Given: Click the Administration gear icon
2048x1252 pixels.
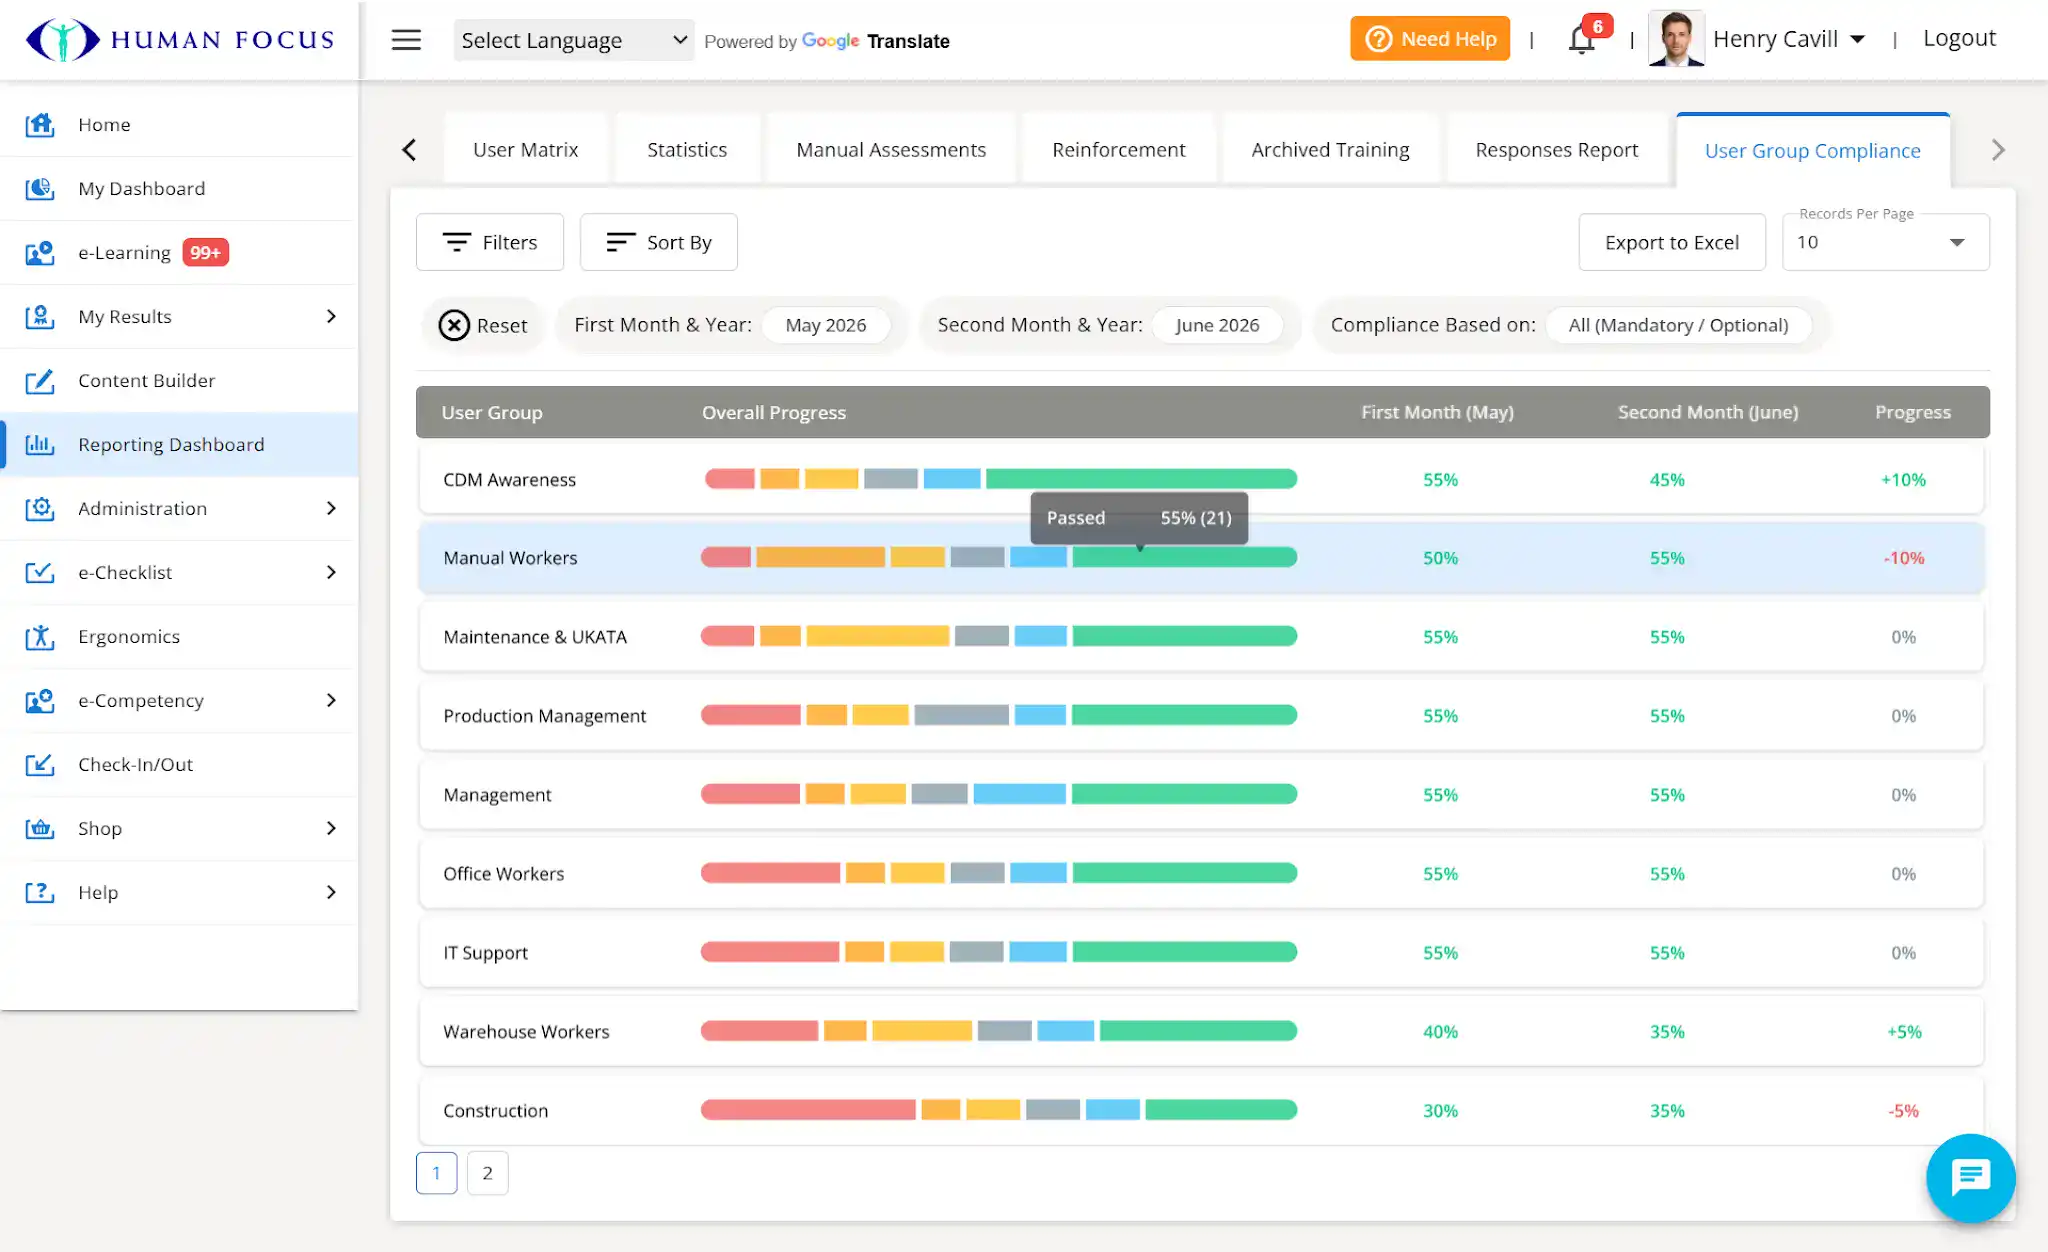Looking at the screenshot, I should click(x=40, y=508).
